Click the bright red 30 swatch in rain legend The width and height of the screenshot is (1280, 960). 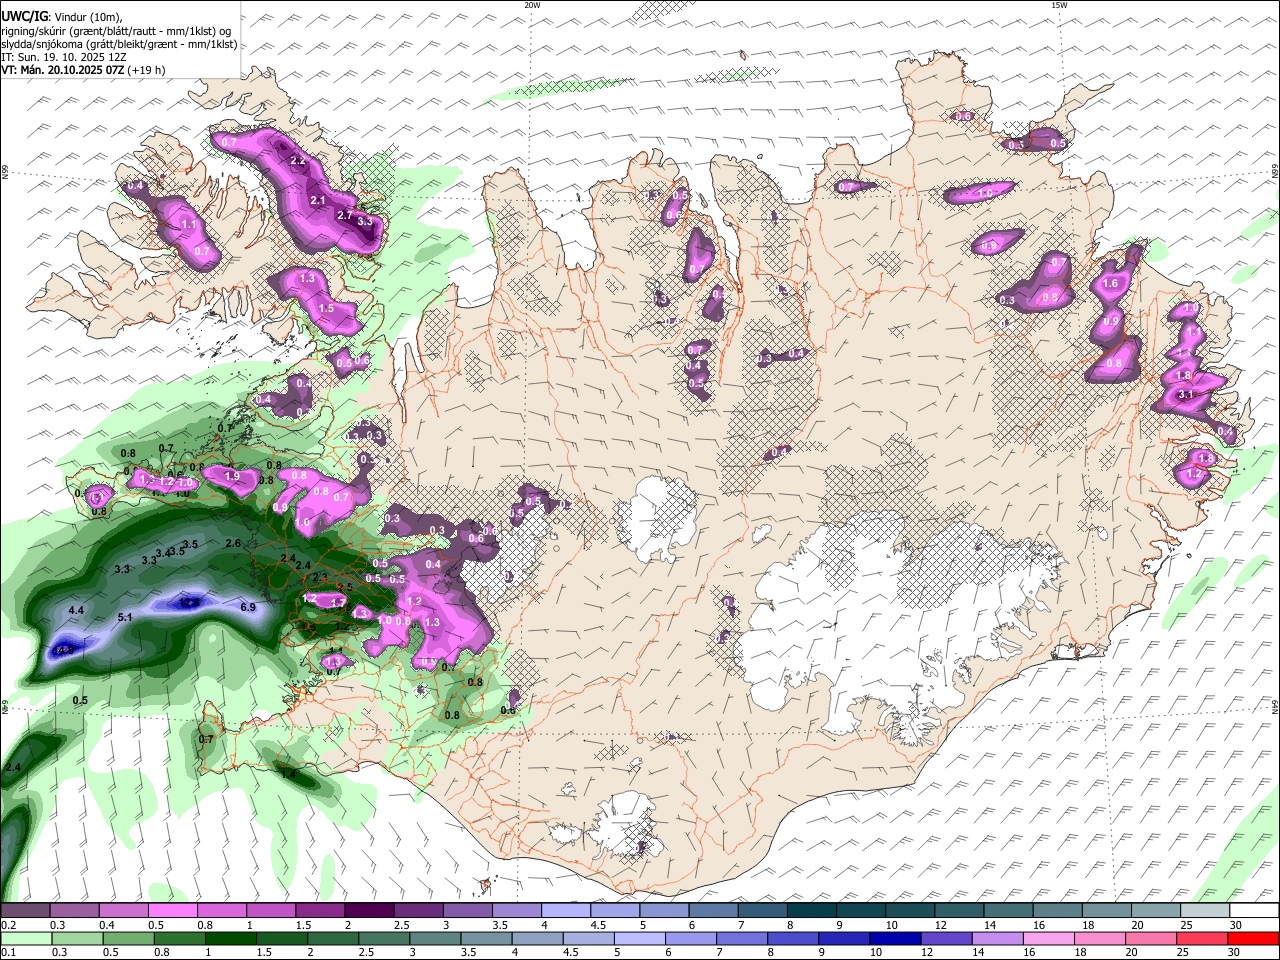[x=1254, y=938]
